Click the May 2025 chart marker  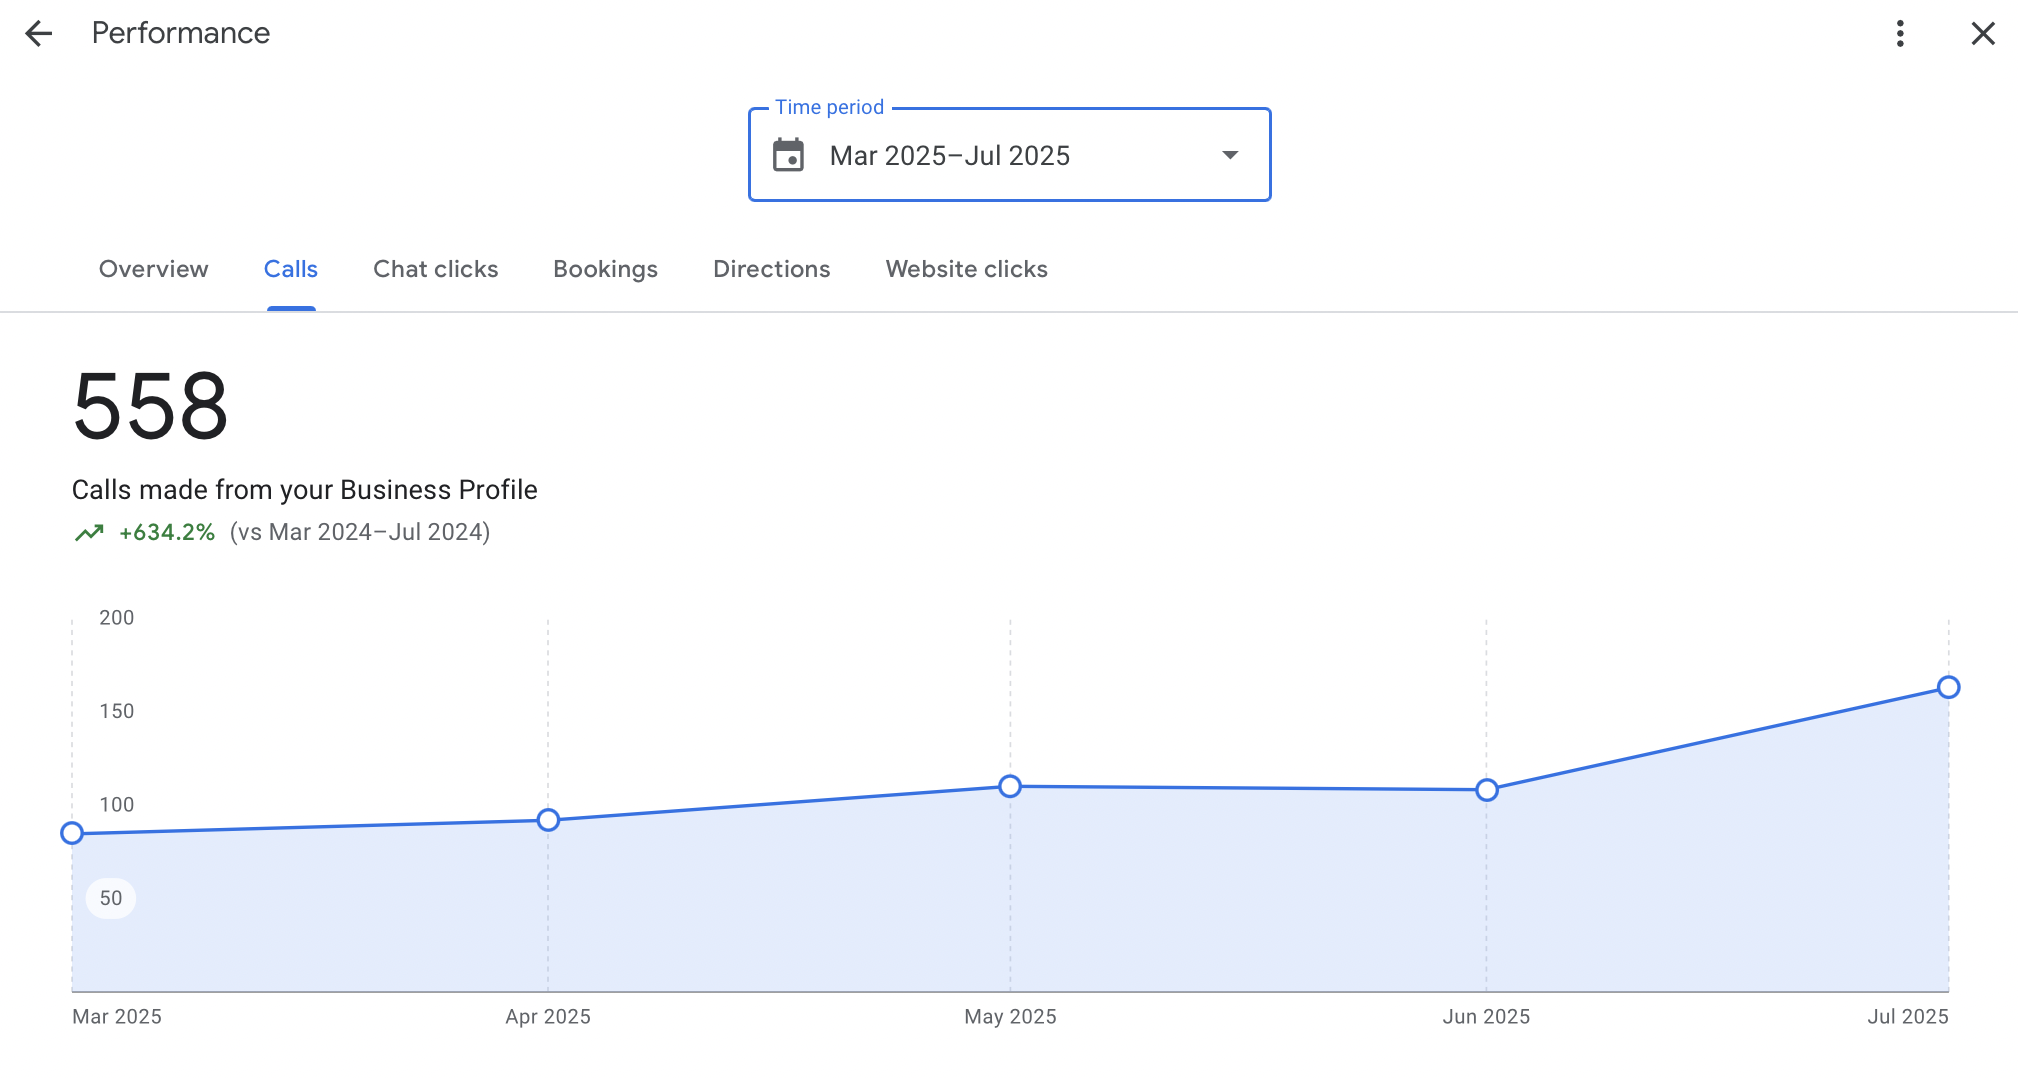pos(1010,786)
